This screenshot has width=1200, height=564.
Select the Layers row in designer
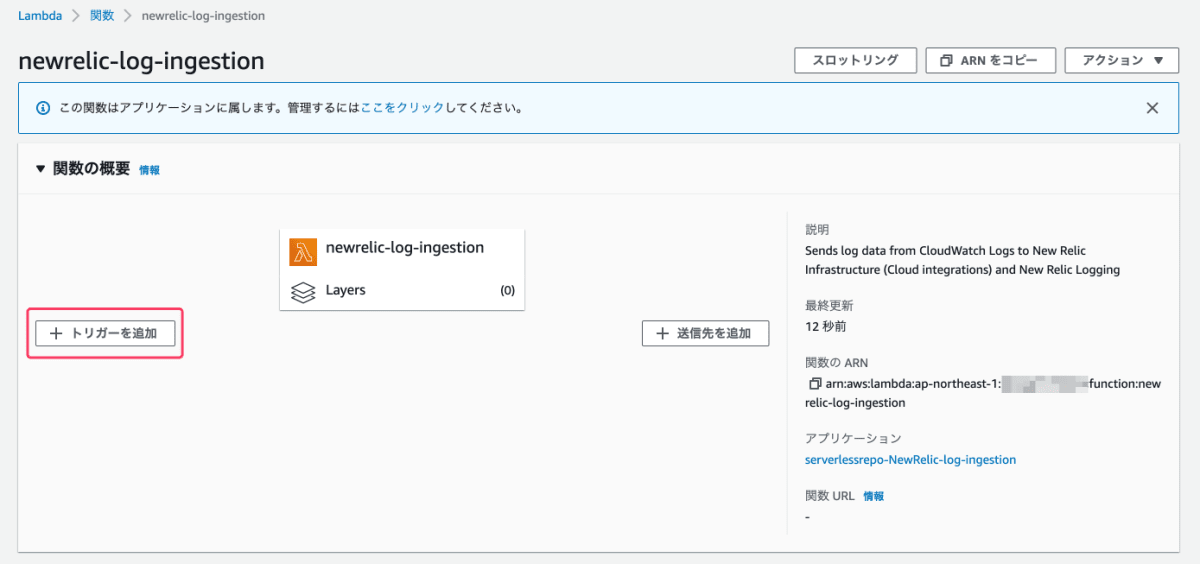[402, 291]
